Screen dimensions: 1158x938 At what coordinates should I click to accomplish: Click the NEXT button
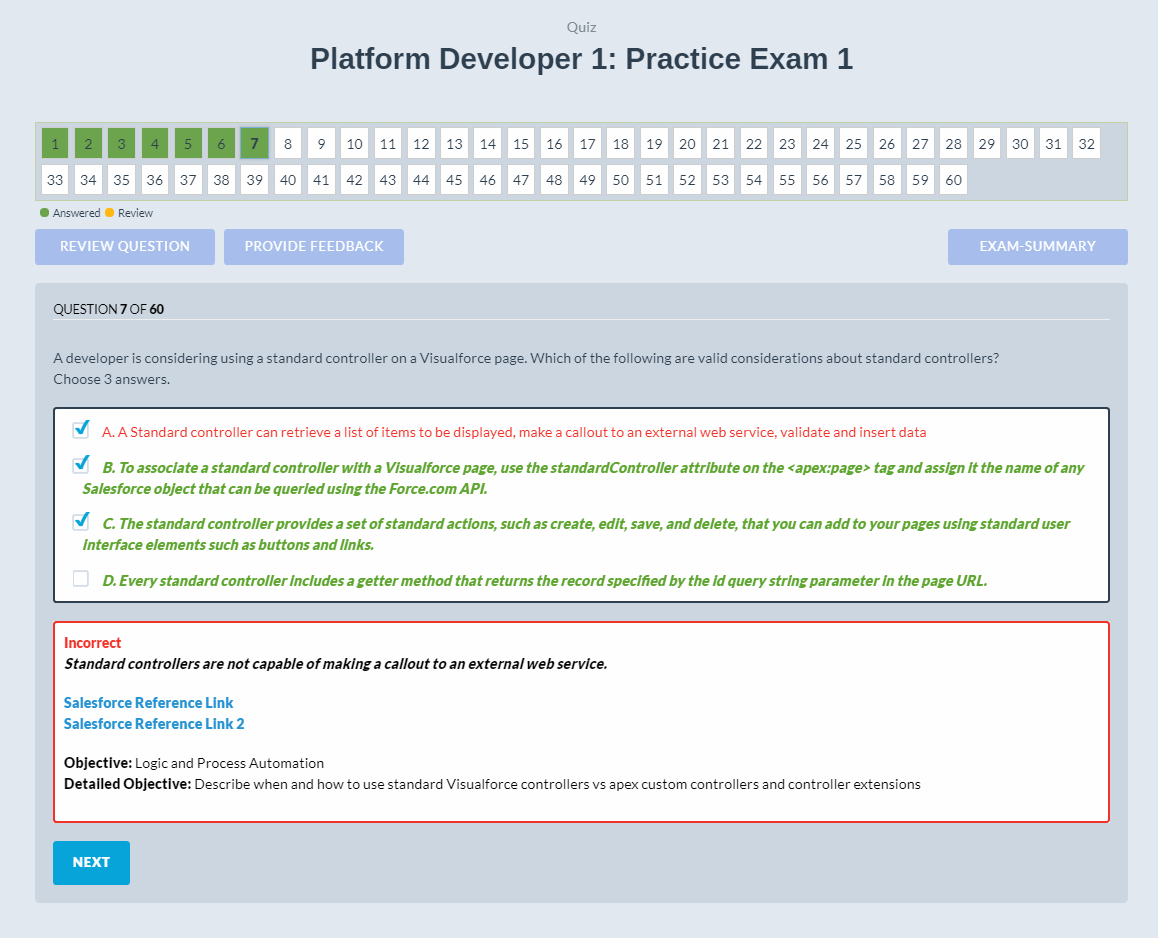(x=91, y=862)
